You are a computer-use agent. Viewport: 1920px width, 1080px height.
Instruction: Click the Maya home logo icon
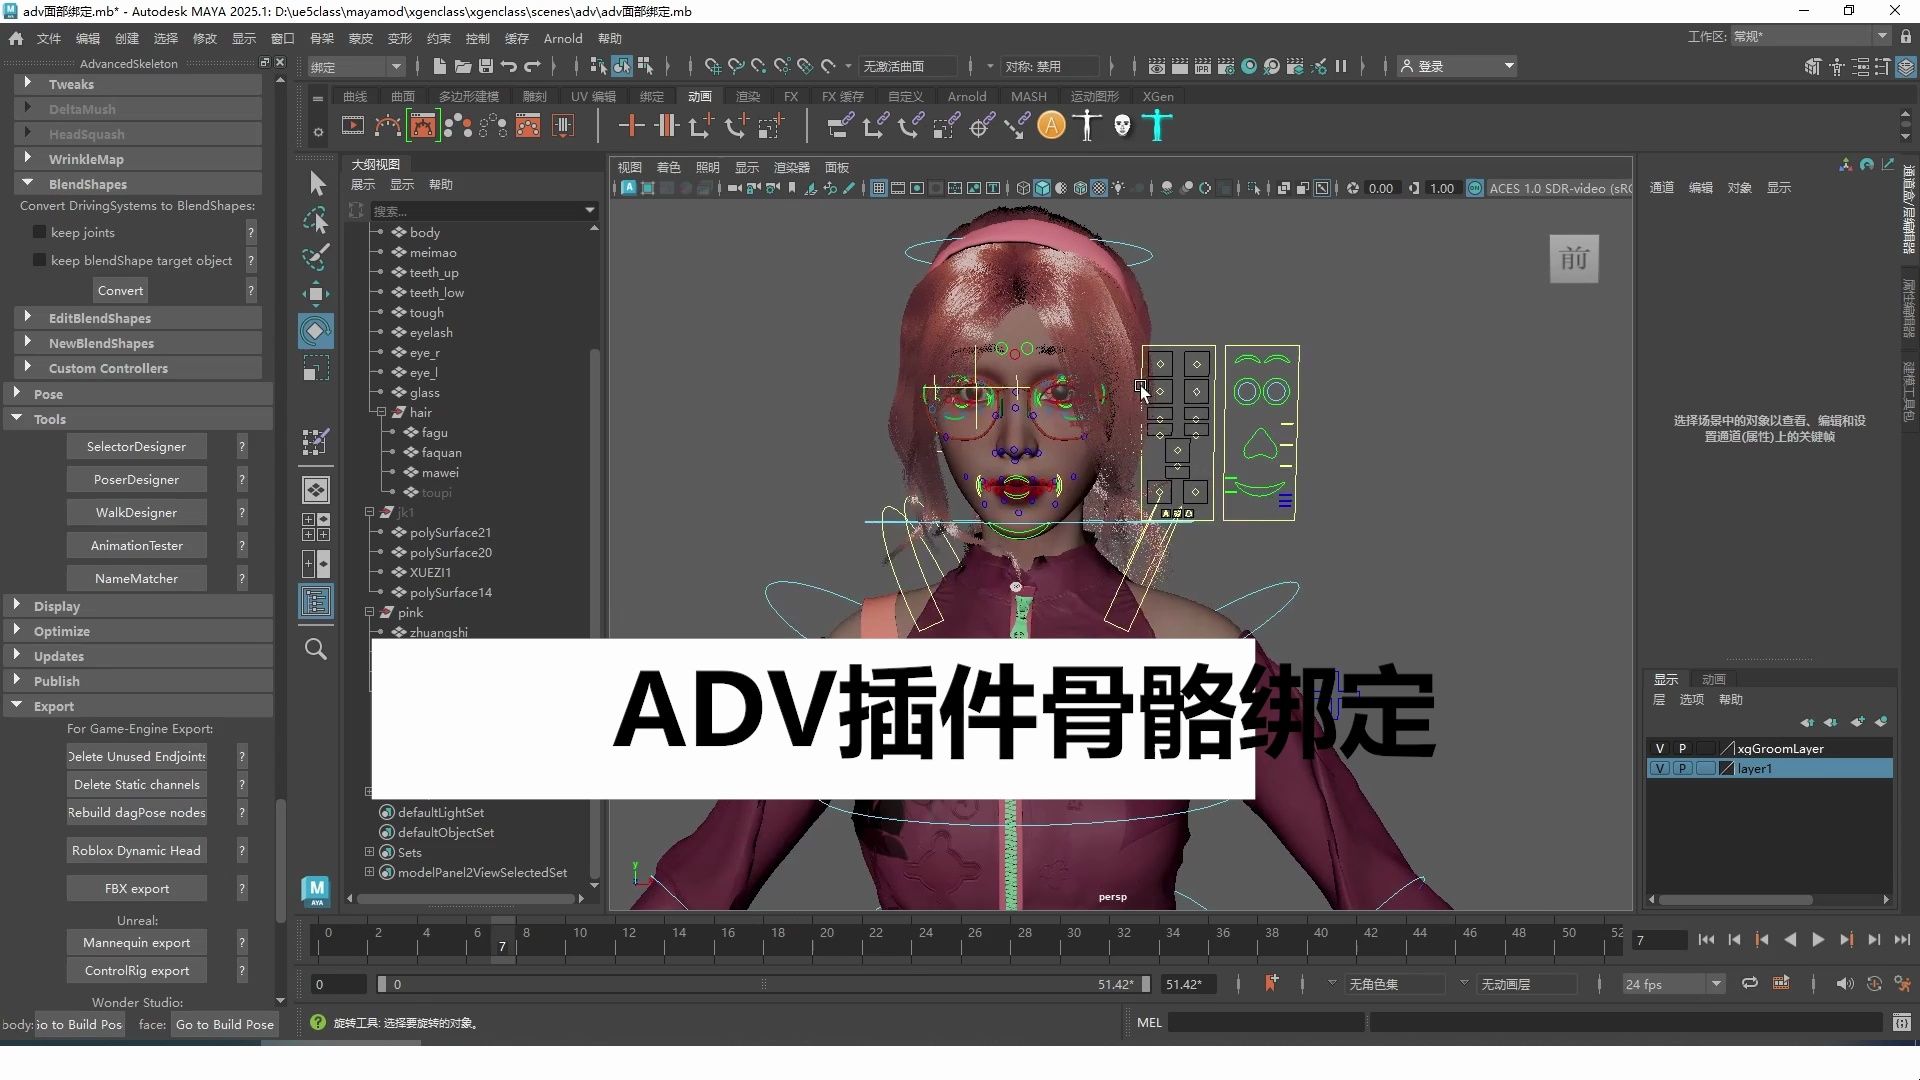316,891
